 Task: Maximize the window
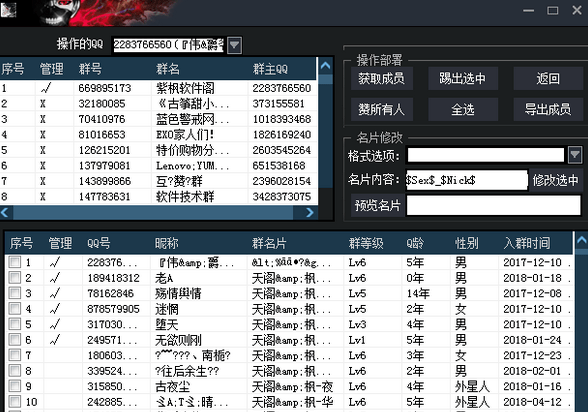pyautogui.click(x=552, y=10)
